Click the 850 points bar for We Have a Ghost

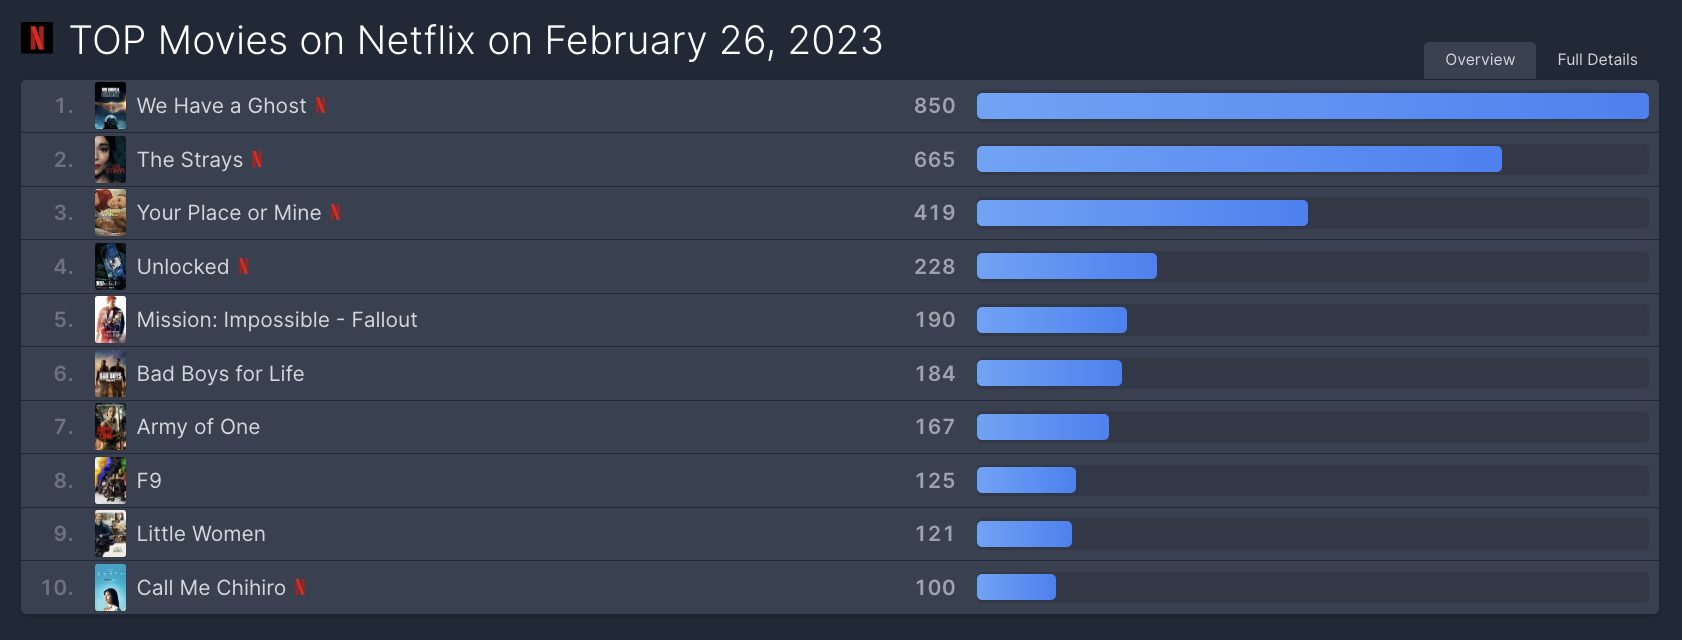pyautogui.click(x=1313, y=106)
